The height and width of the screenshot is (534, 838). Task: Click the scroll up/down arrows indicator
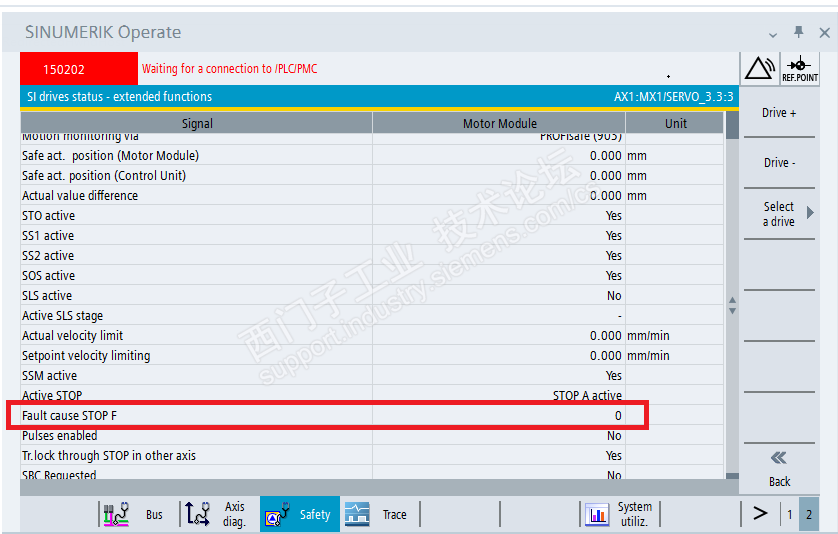732,306
